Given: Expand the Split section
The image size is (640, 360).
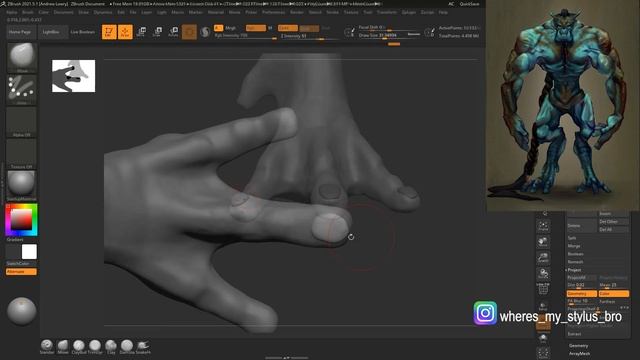Looking at the screenshot, I should click(572, 238).
